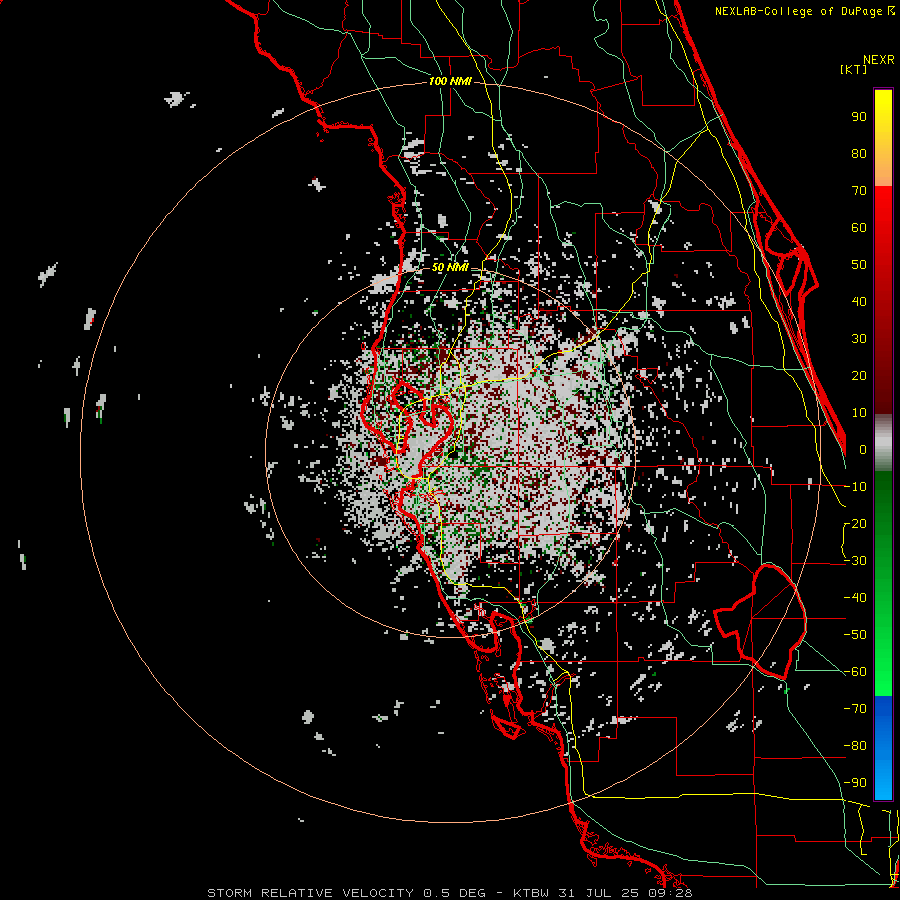Click the 30 knot scale value
Screen dimensions: 900x900
859,339
